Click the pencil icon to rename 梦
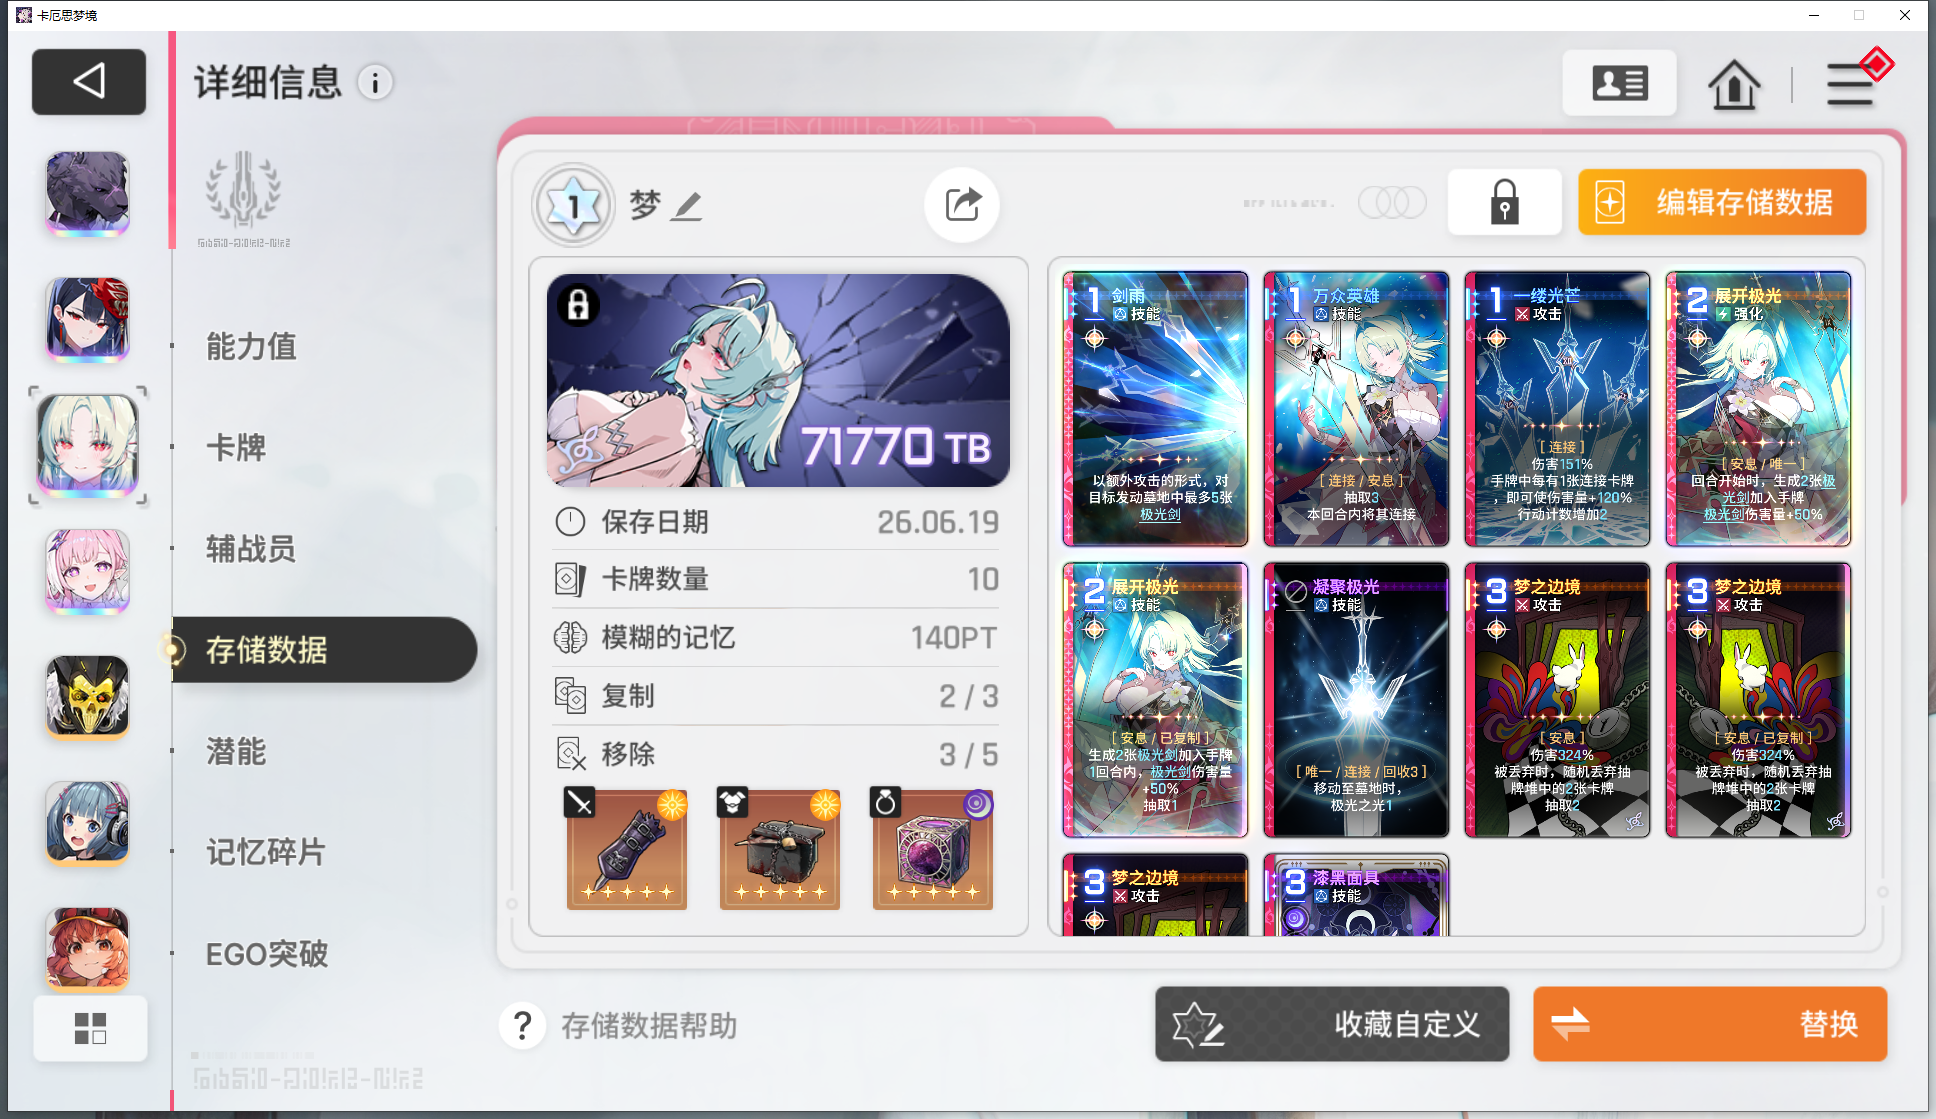The width and height of the screenshot is (1936, 1119). coord(686,207)
